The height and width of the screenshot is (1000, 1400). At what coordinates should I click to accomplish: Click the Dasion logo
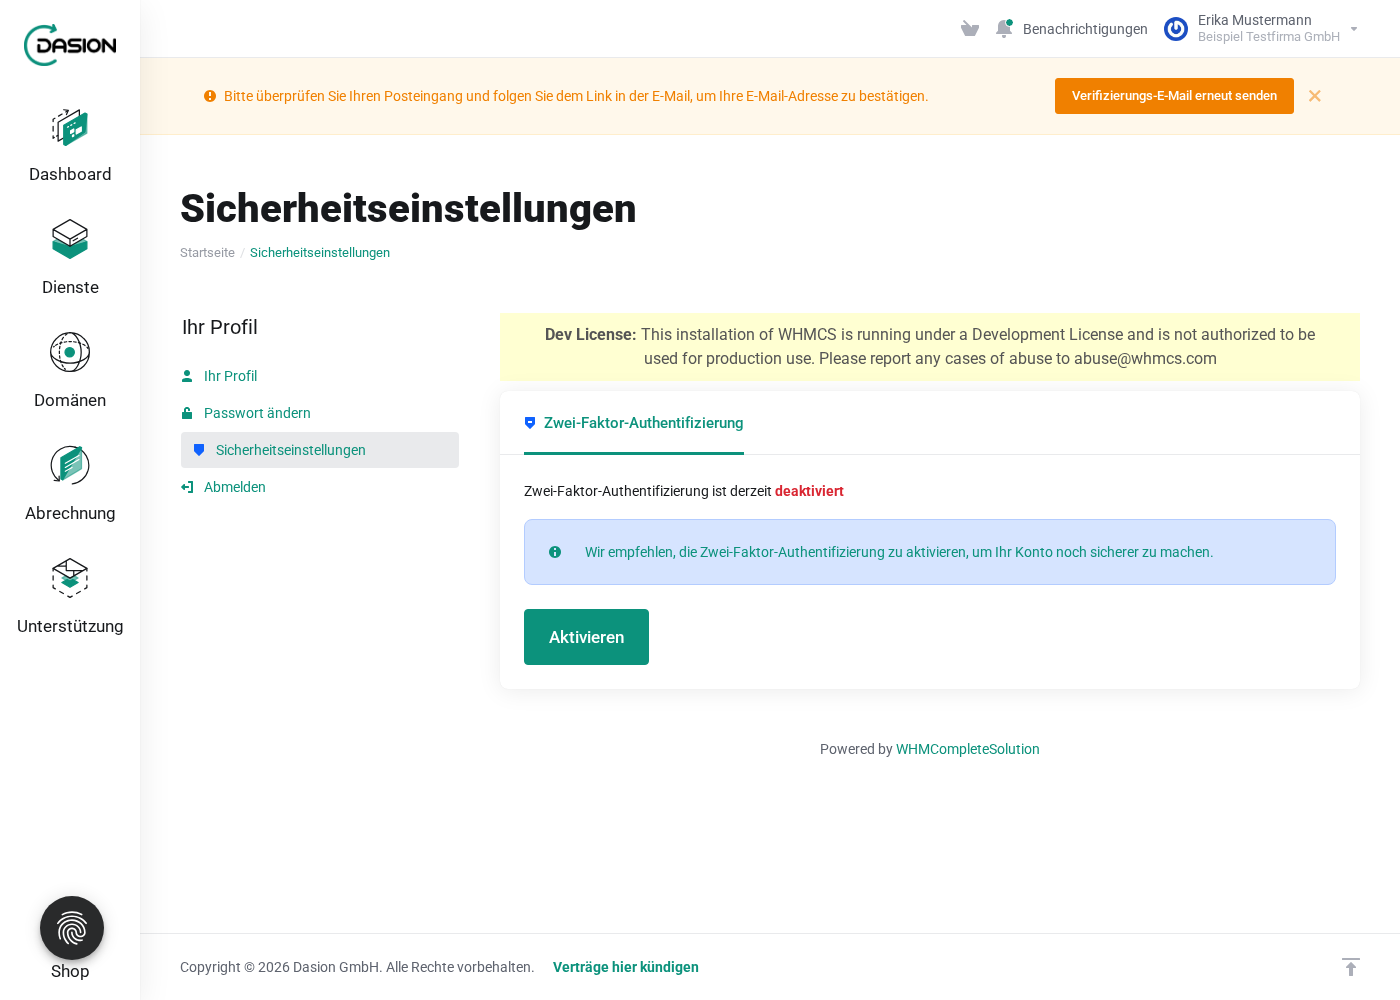tap(70, 45)
